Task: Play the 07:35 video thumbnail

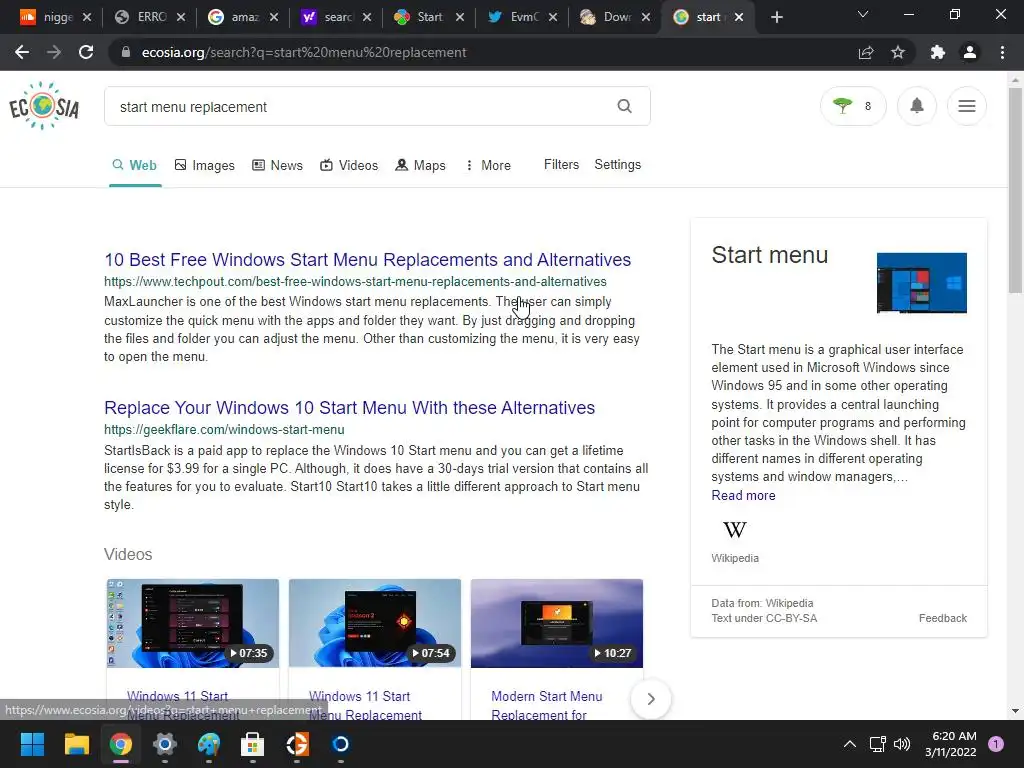Action: pyautogui.click(x=193, y=623)
